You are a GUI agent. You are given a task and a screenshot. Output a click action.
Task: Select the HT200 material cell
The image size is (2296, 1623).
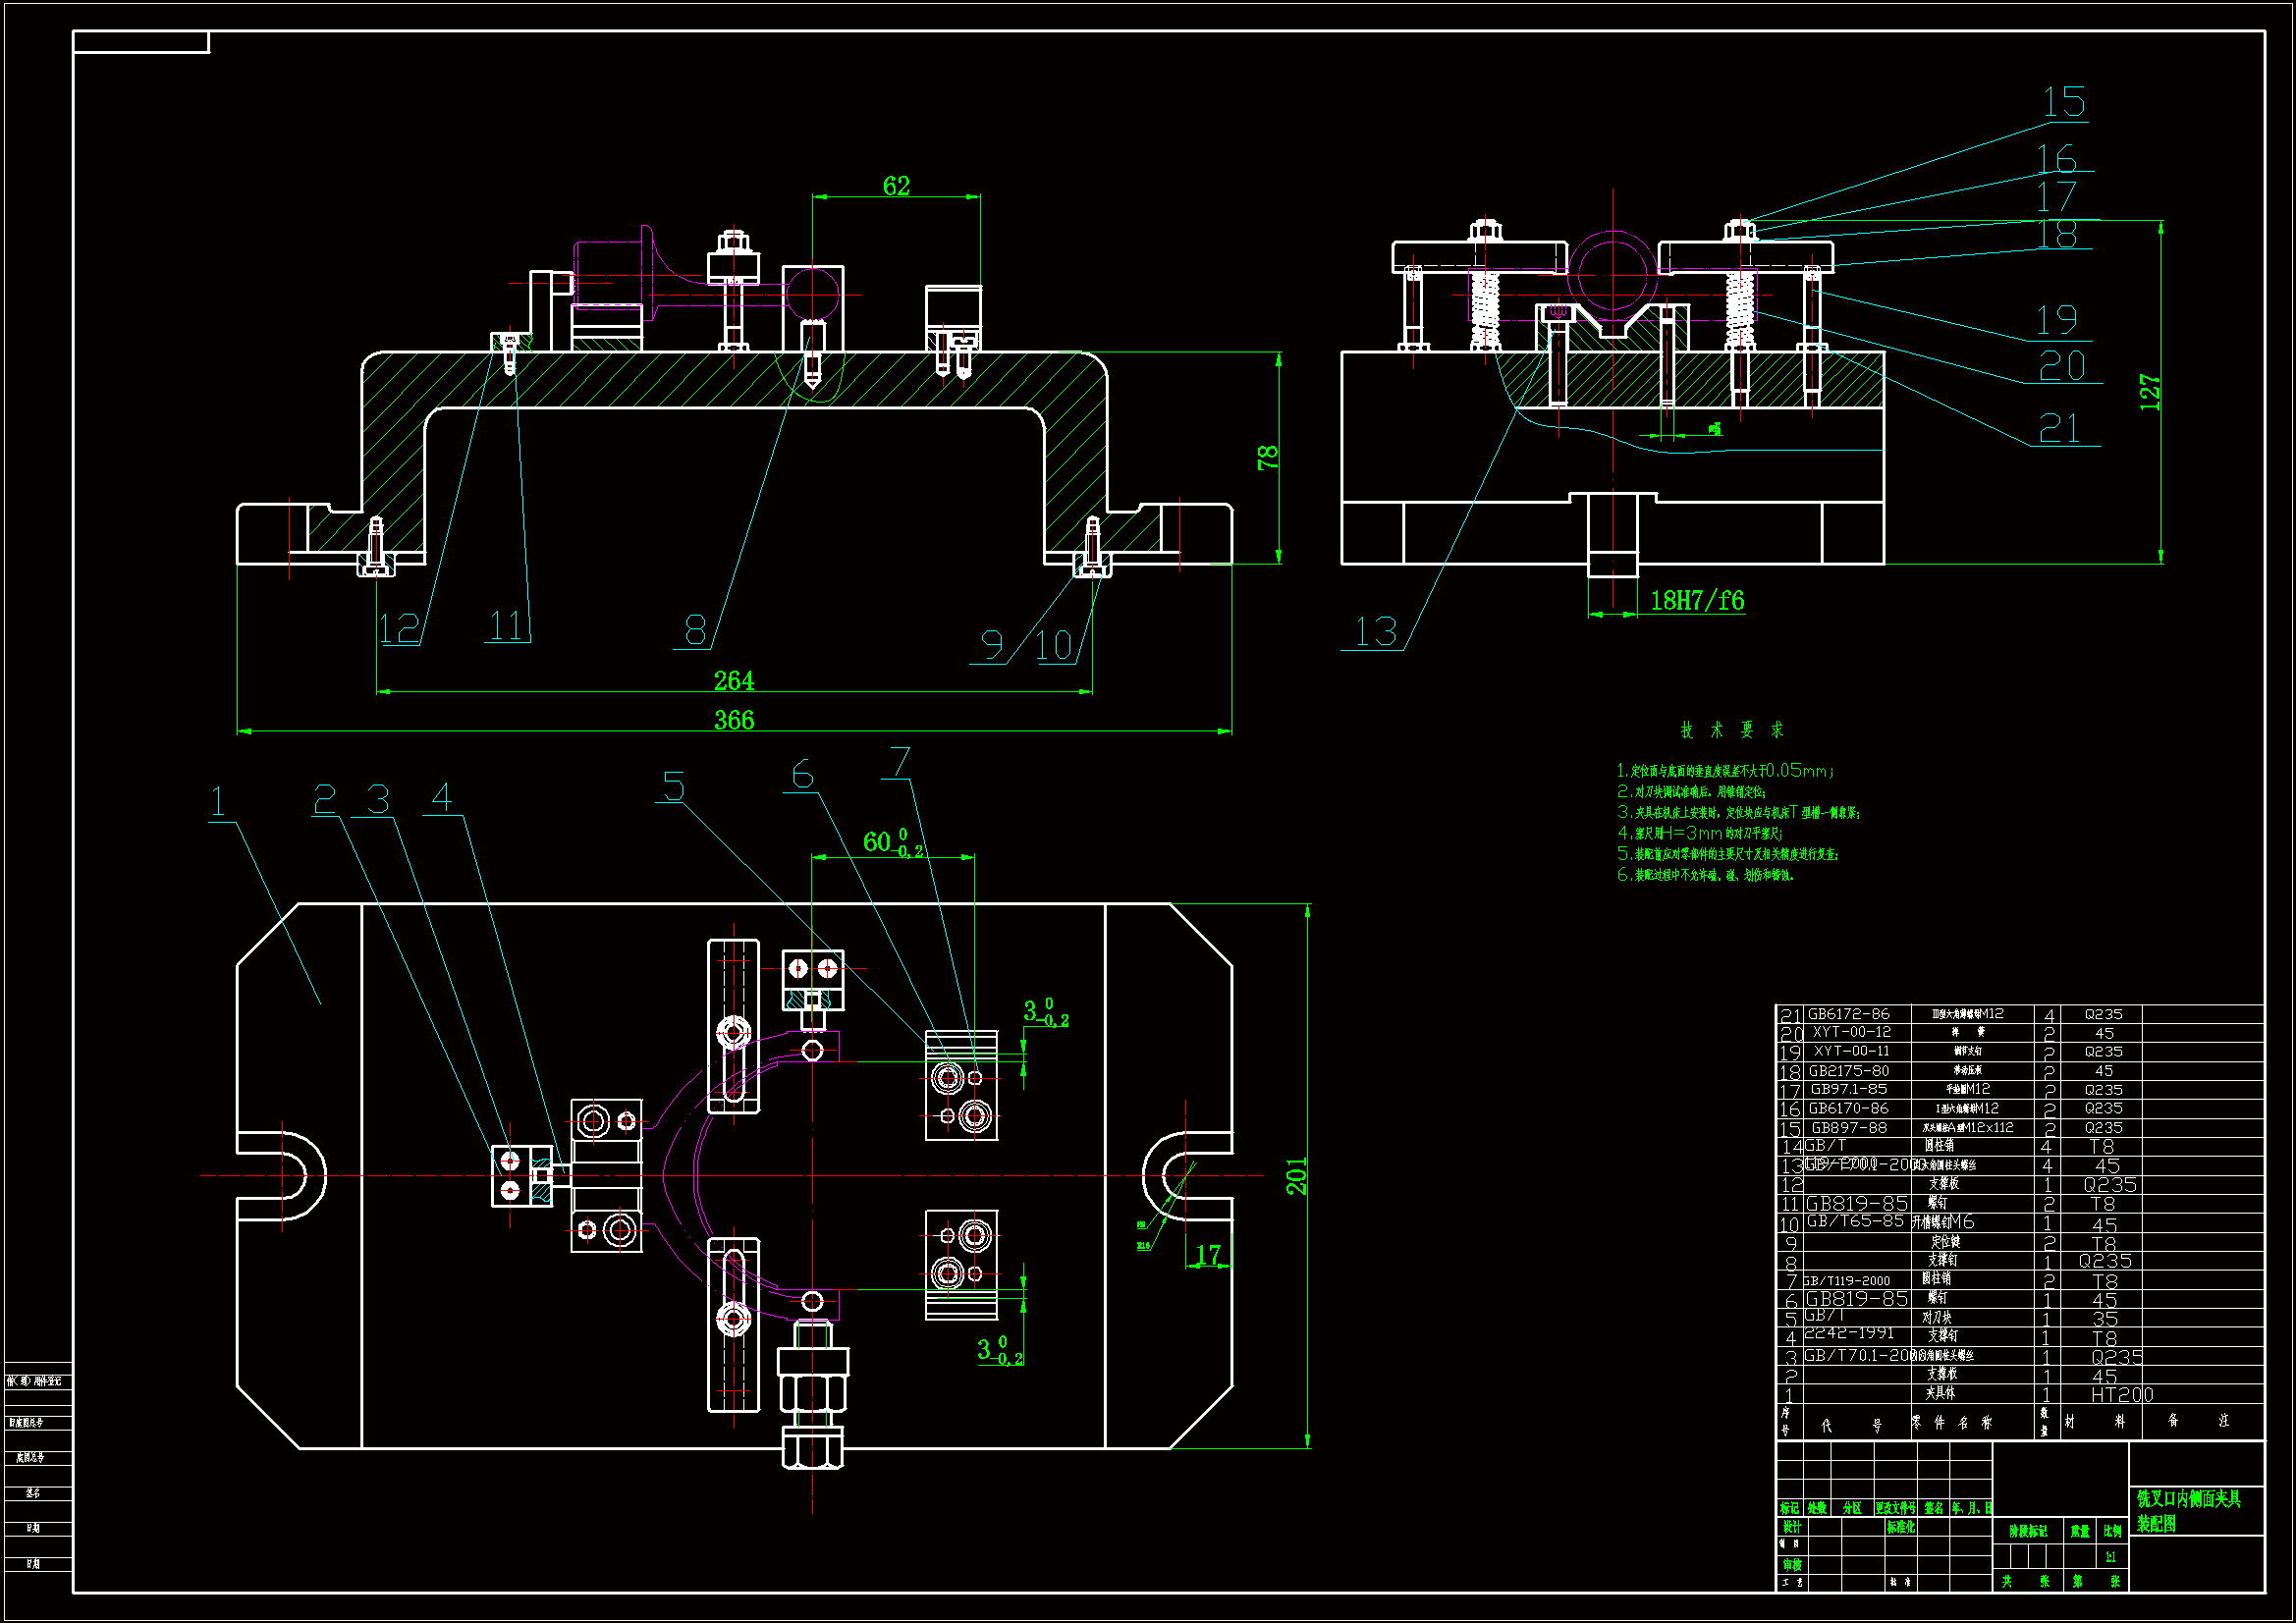pyautogui.click(x=2121, y=1395)
